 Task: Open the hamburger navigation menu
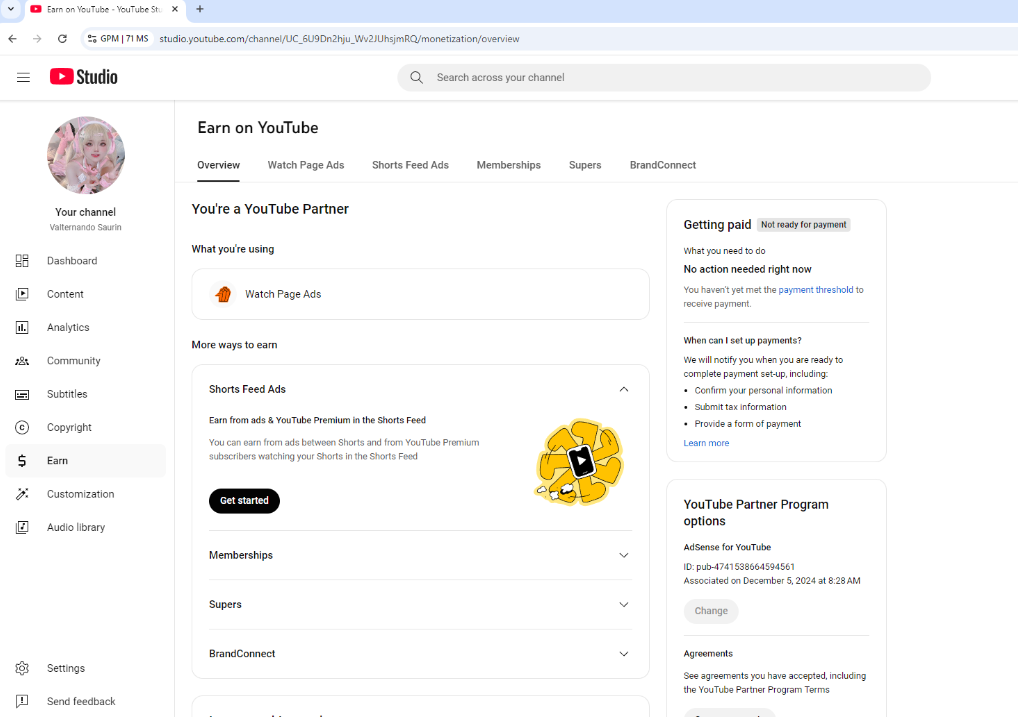coord(23,77)
